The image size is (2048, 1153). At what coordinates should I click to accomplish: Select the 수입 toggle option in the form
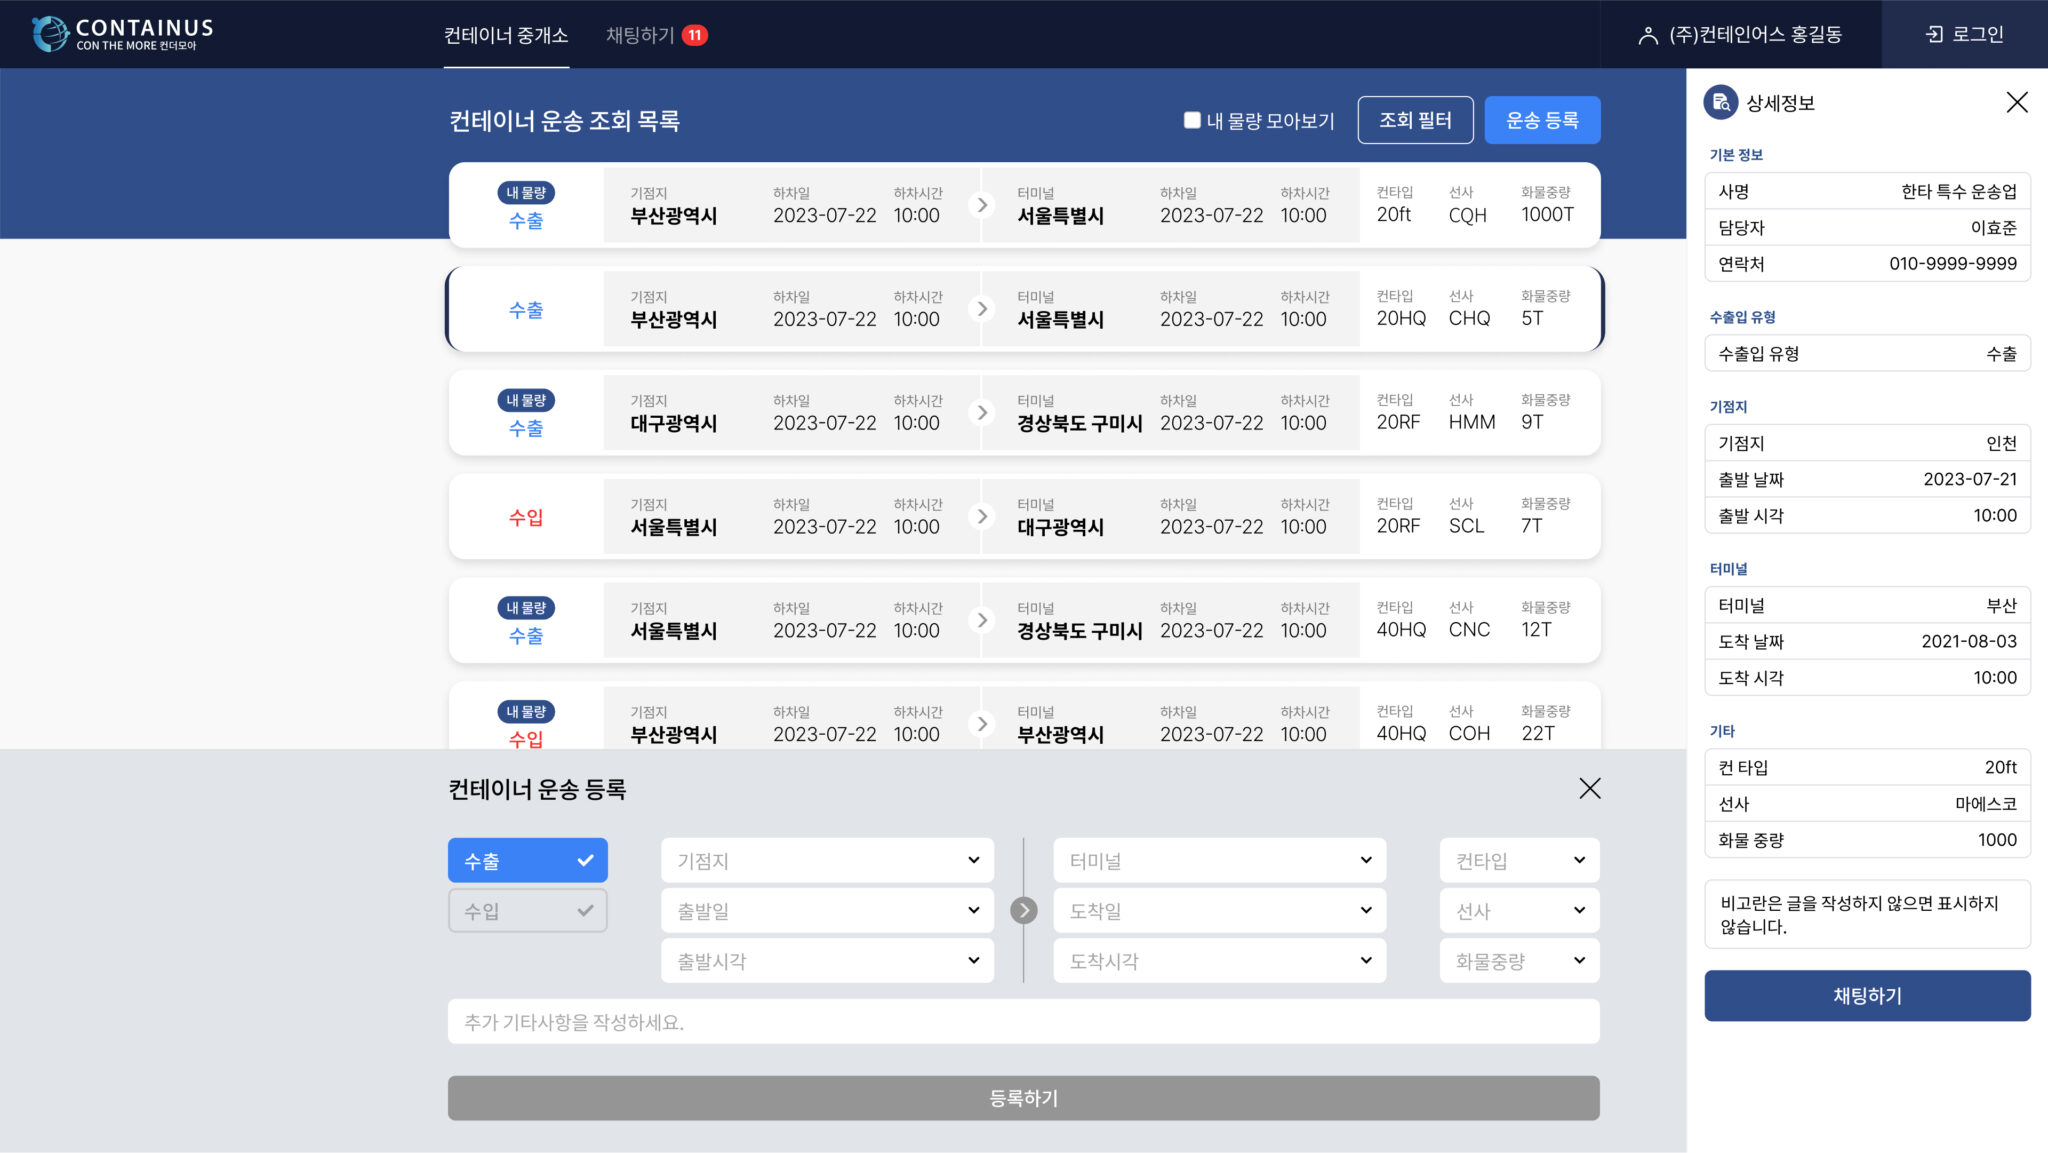[x=527, y=910]
